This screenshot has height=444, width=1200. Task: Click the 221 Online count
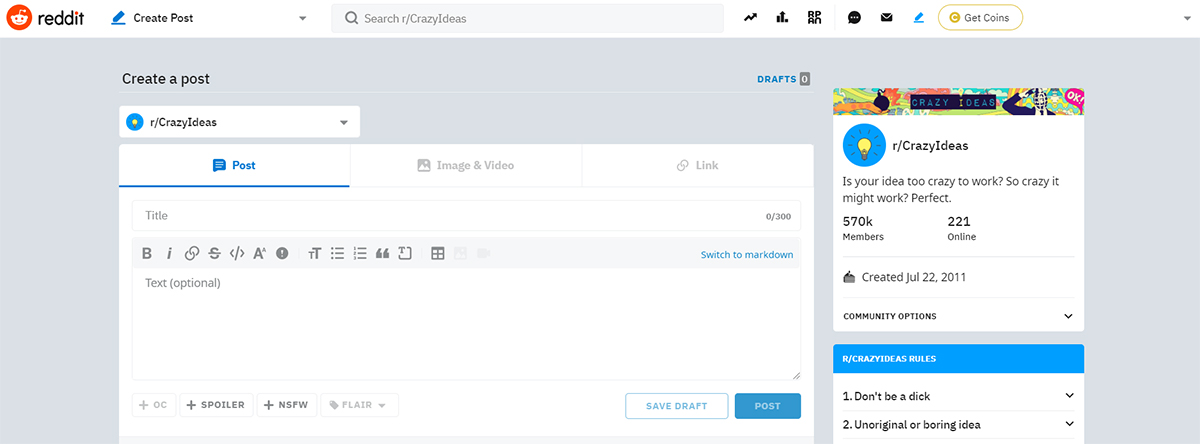pyautogui.click(x=962, y=228)
